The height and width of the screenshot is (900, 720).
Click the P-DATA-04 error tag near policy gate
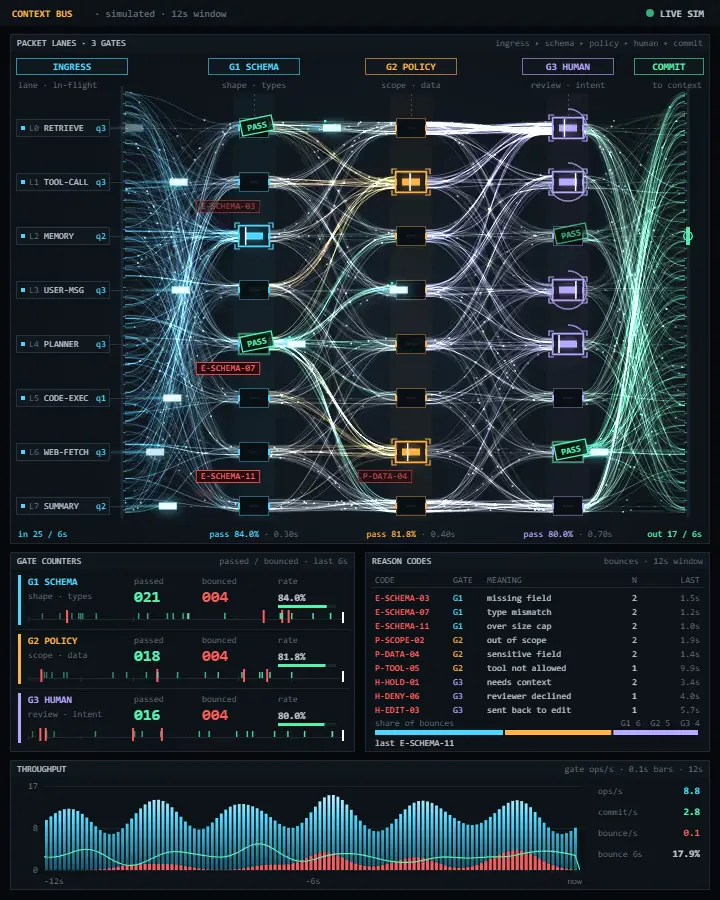[385, 476]
